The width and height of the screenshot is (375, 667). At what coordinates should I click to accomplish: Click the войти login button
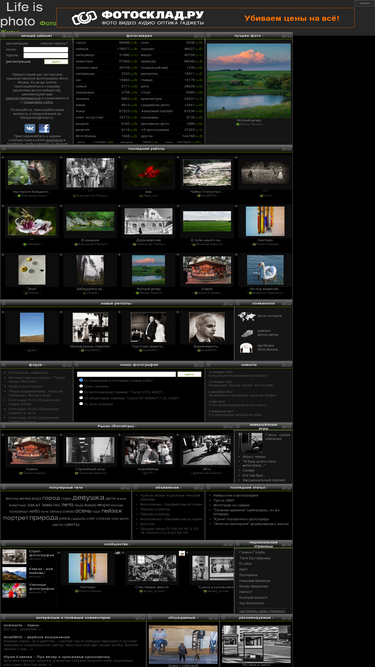pos(56,62)
